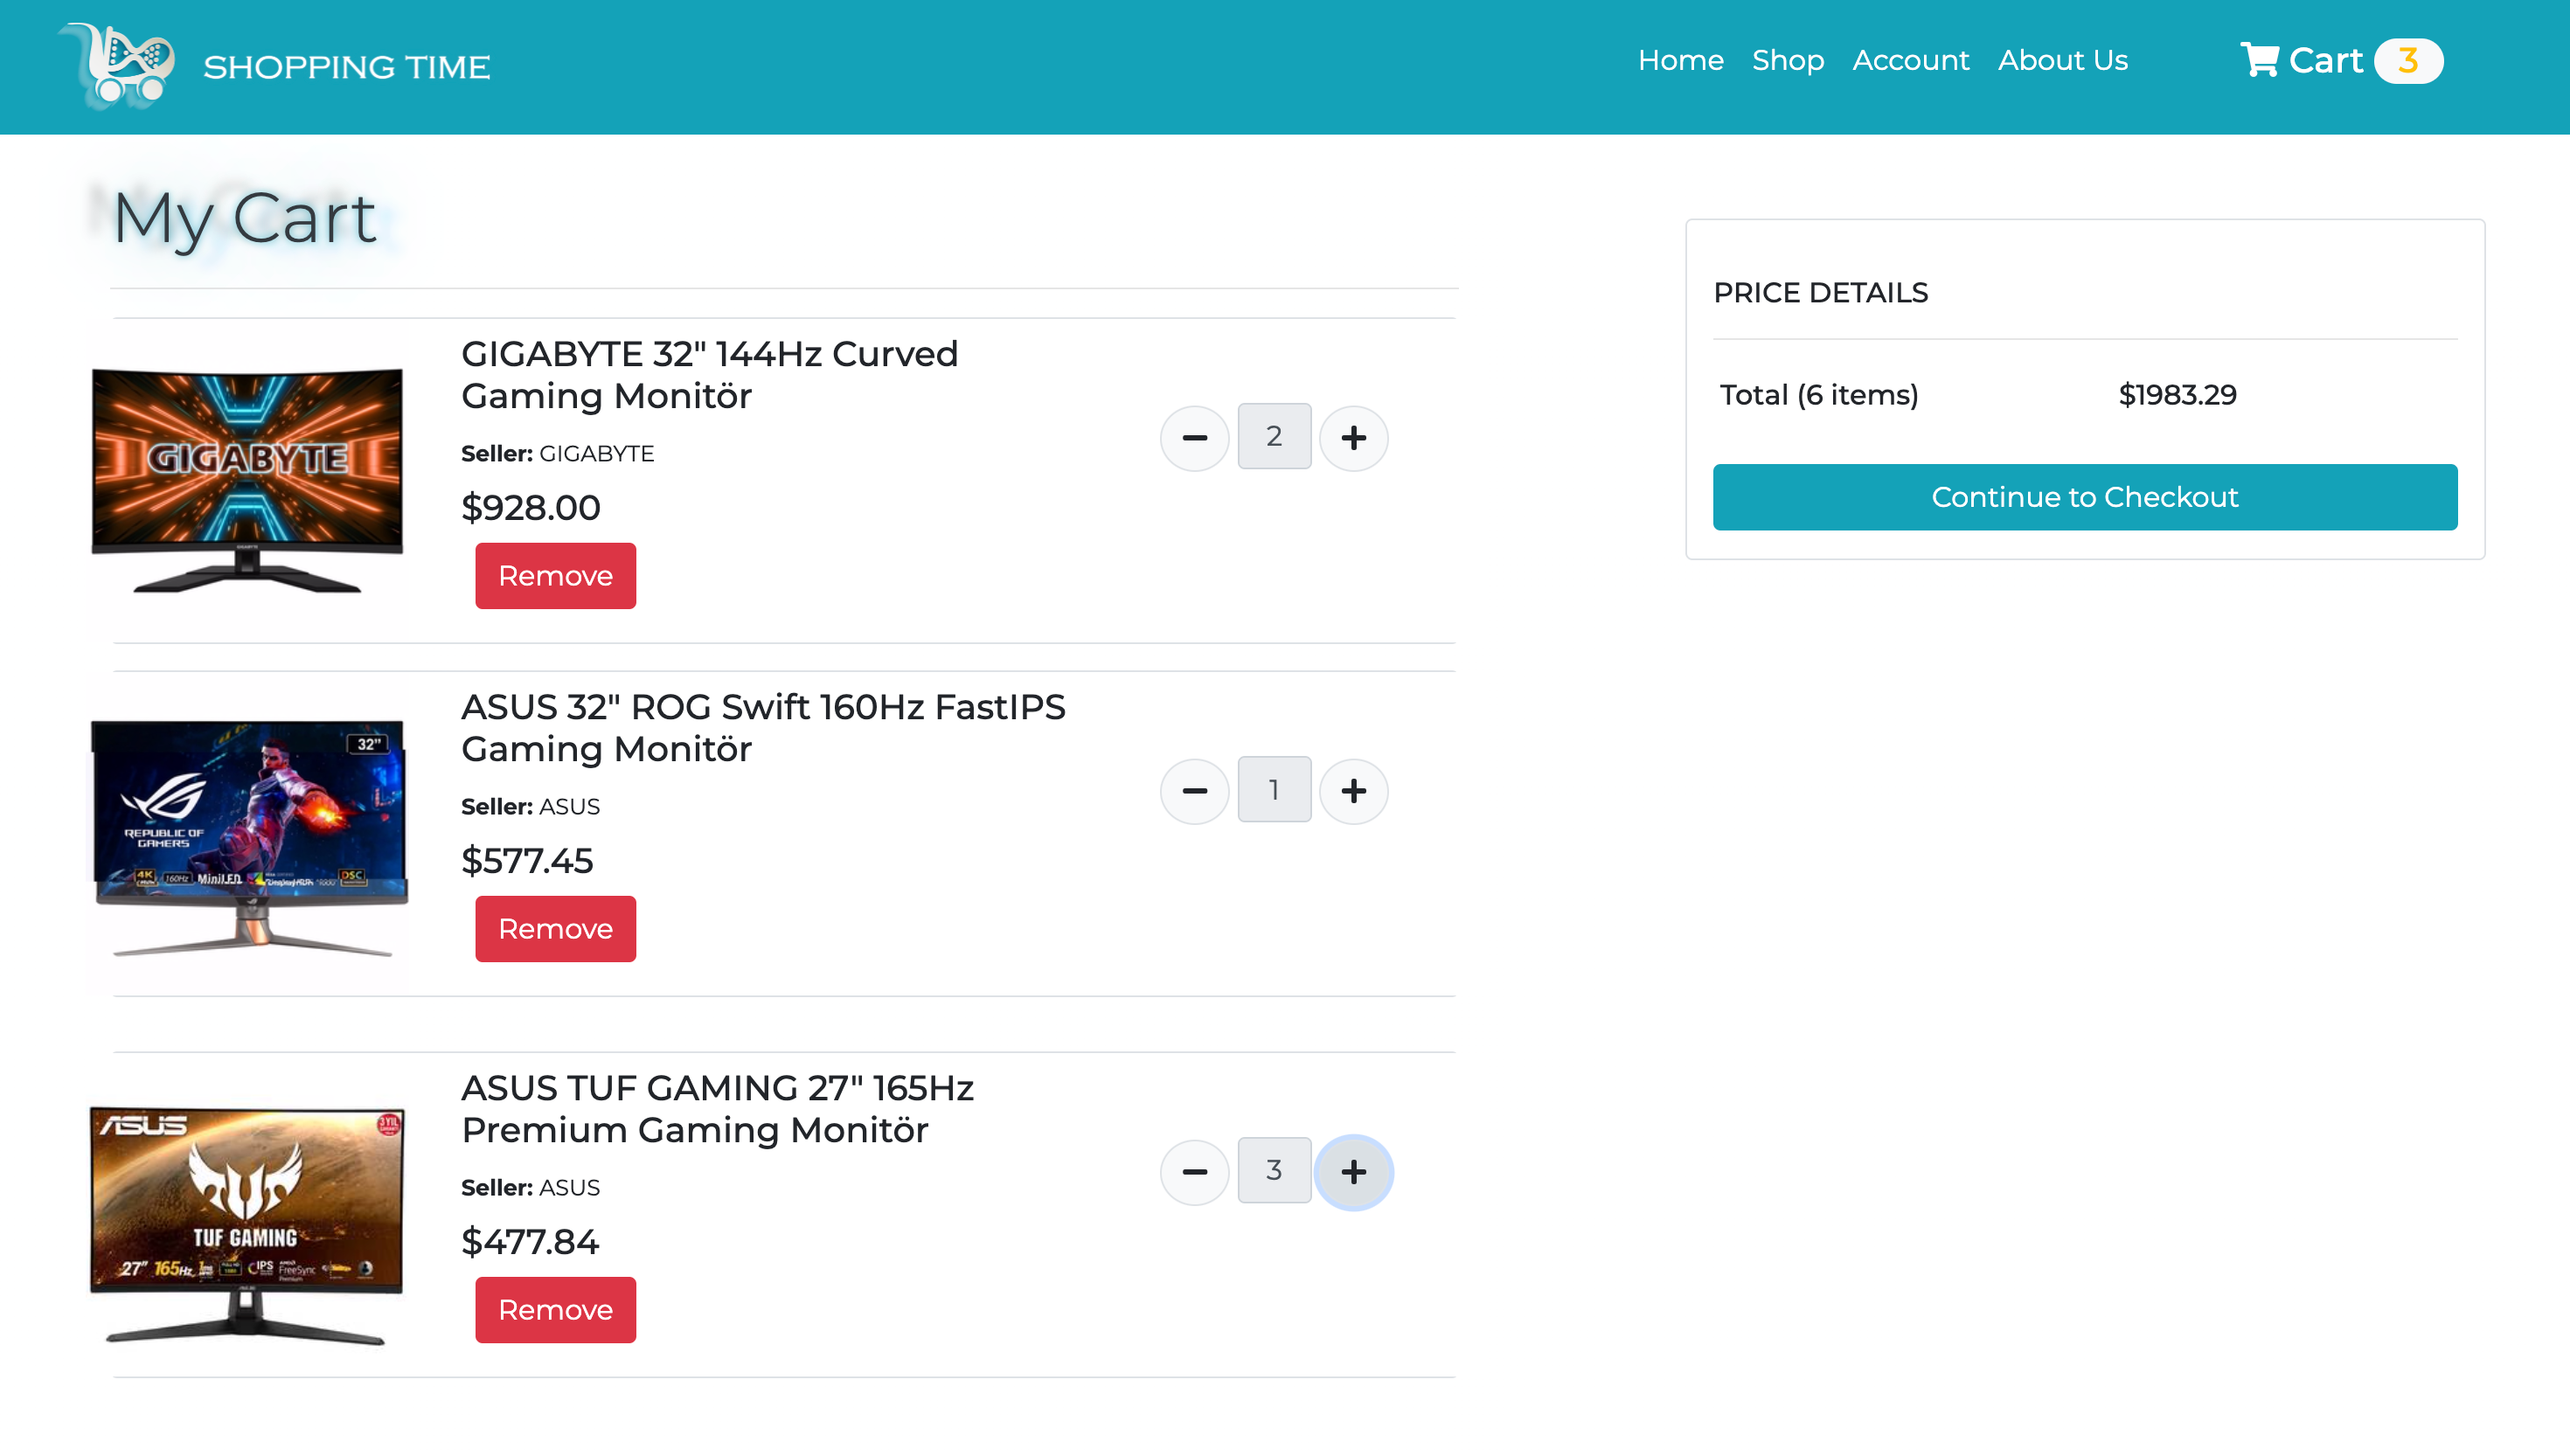Image resolution: width=2570 pixels, height=1456 pixels.
Task: Visit the About Us page
Action: coord(2062,61)
